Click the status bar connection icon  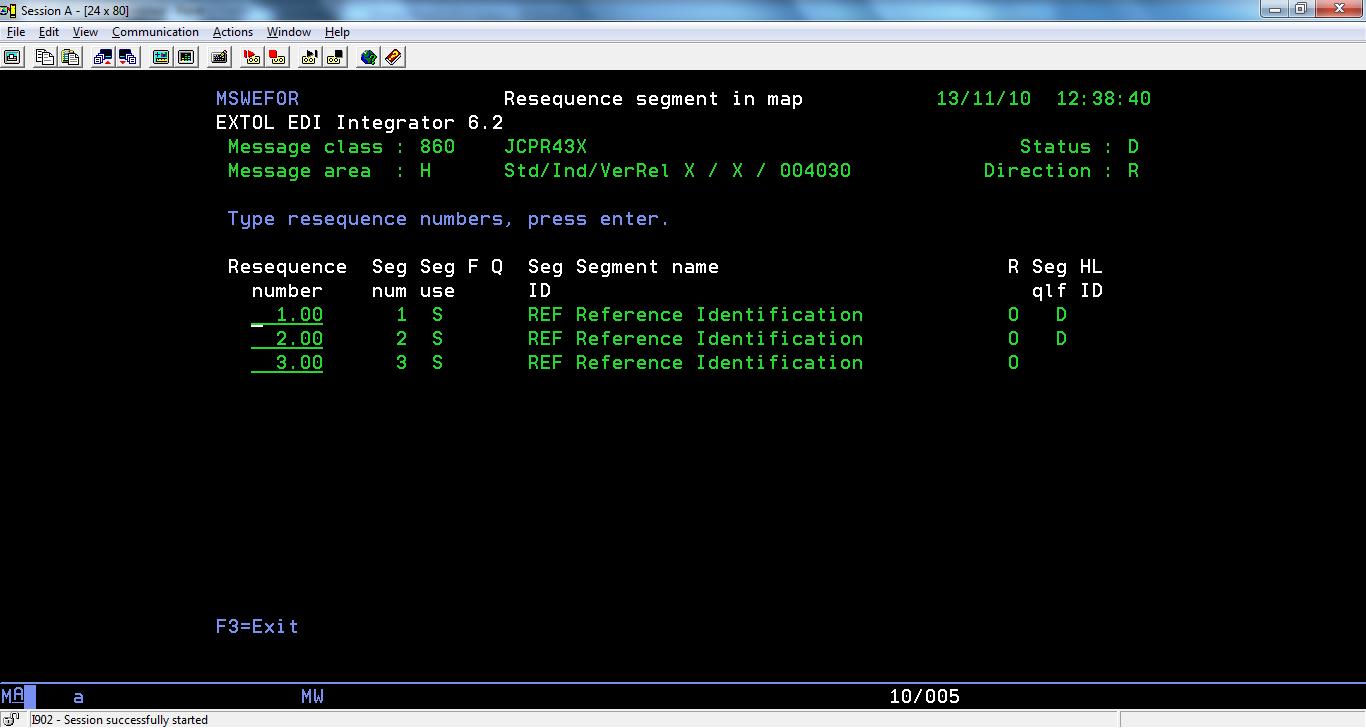[x=12, y=719]
